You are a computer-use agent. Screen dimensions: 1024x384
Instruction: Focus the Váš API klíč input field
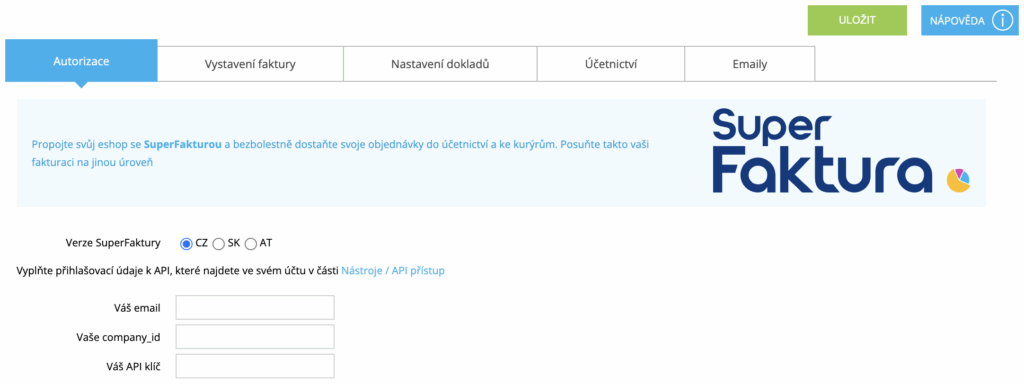pyautogui.click(x=255, y=366)
